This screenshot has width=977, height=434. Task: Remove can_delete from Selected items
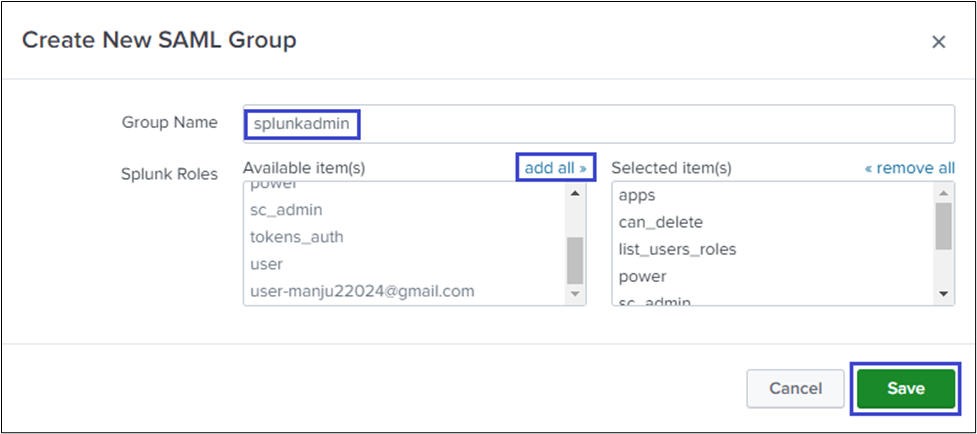point(660,222)
